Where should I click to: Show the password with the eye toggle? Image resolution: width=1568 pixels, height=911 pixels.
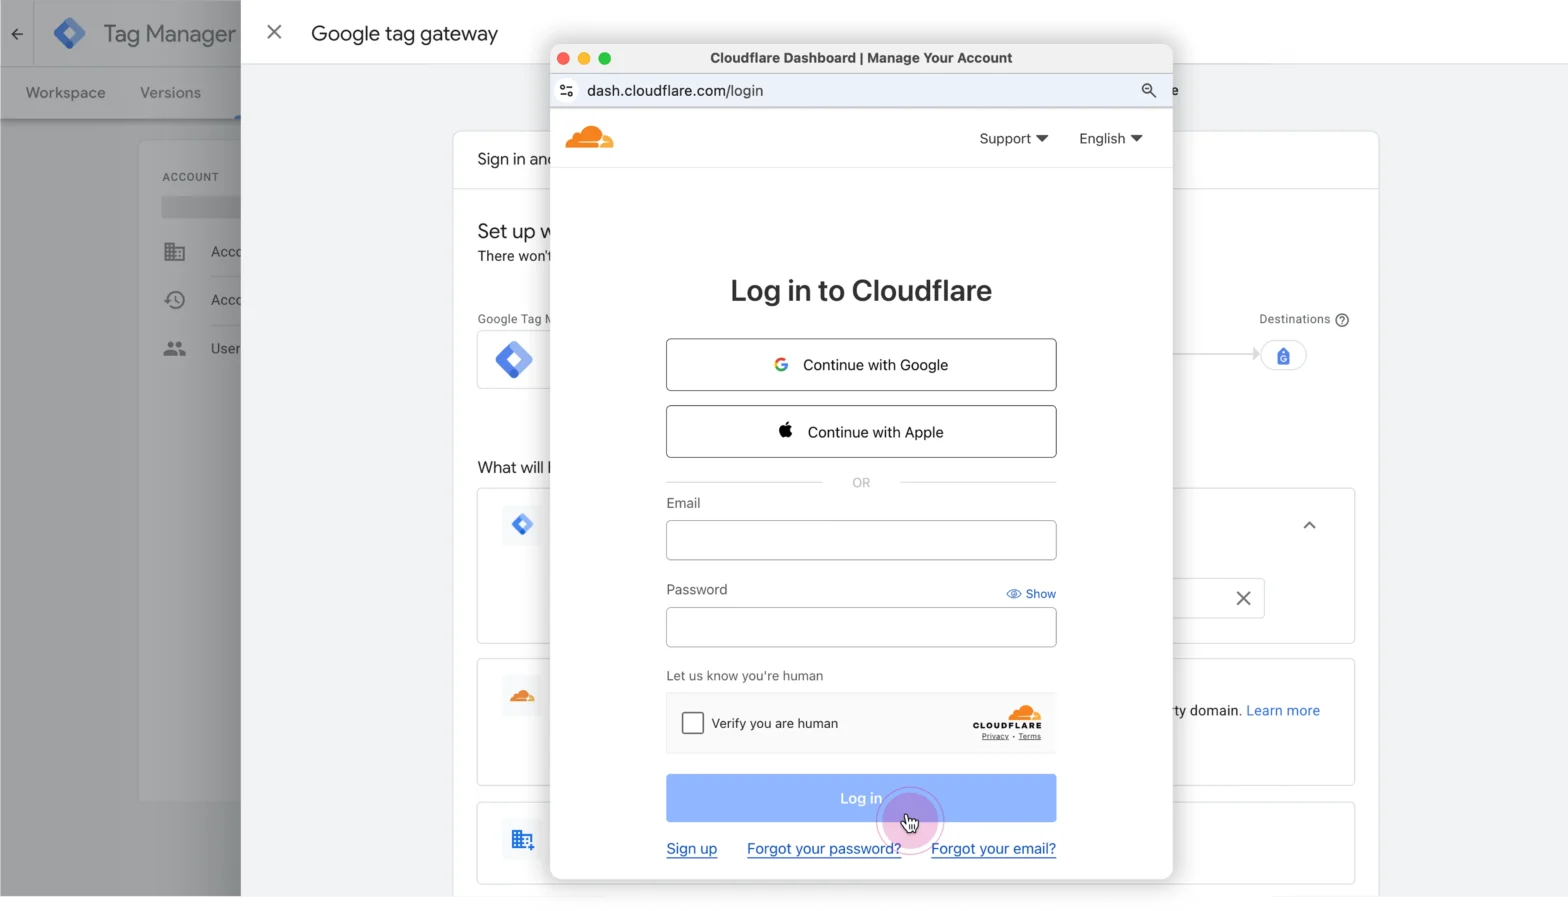coord(1031,594)
